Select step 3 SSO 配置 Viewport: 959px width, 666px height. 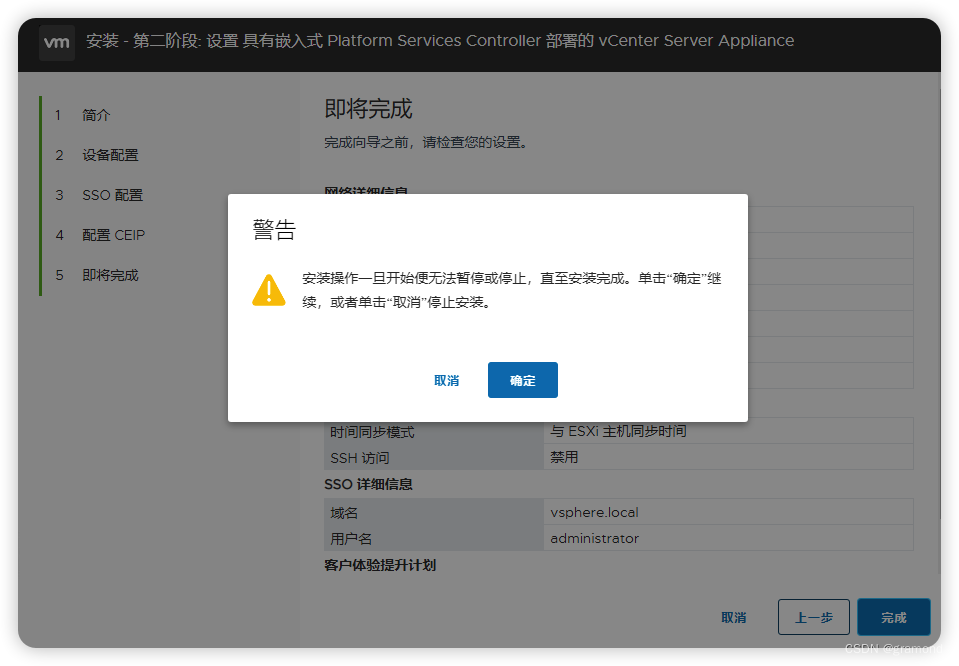pos(113,195)
